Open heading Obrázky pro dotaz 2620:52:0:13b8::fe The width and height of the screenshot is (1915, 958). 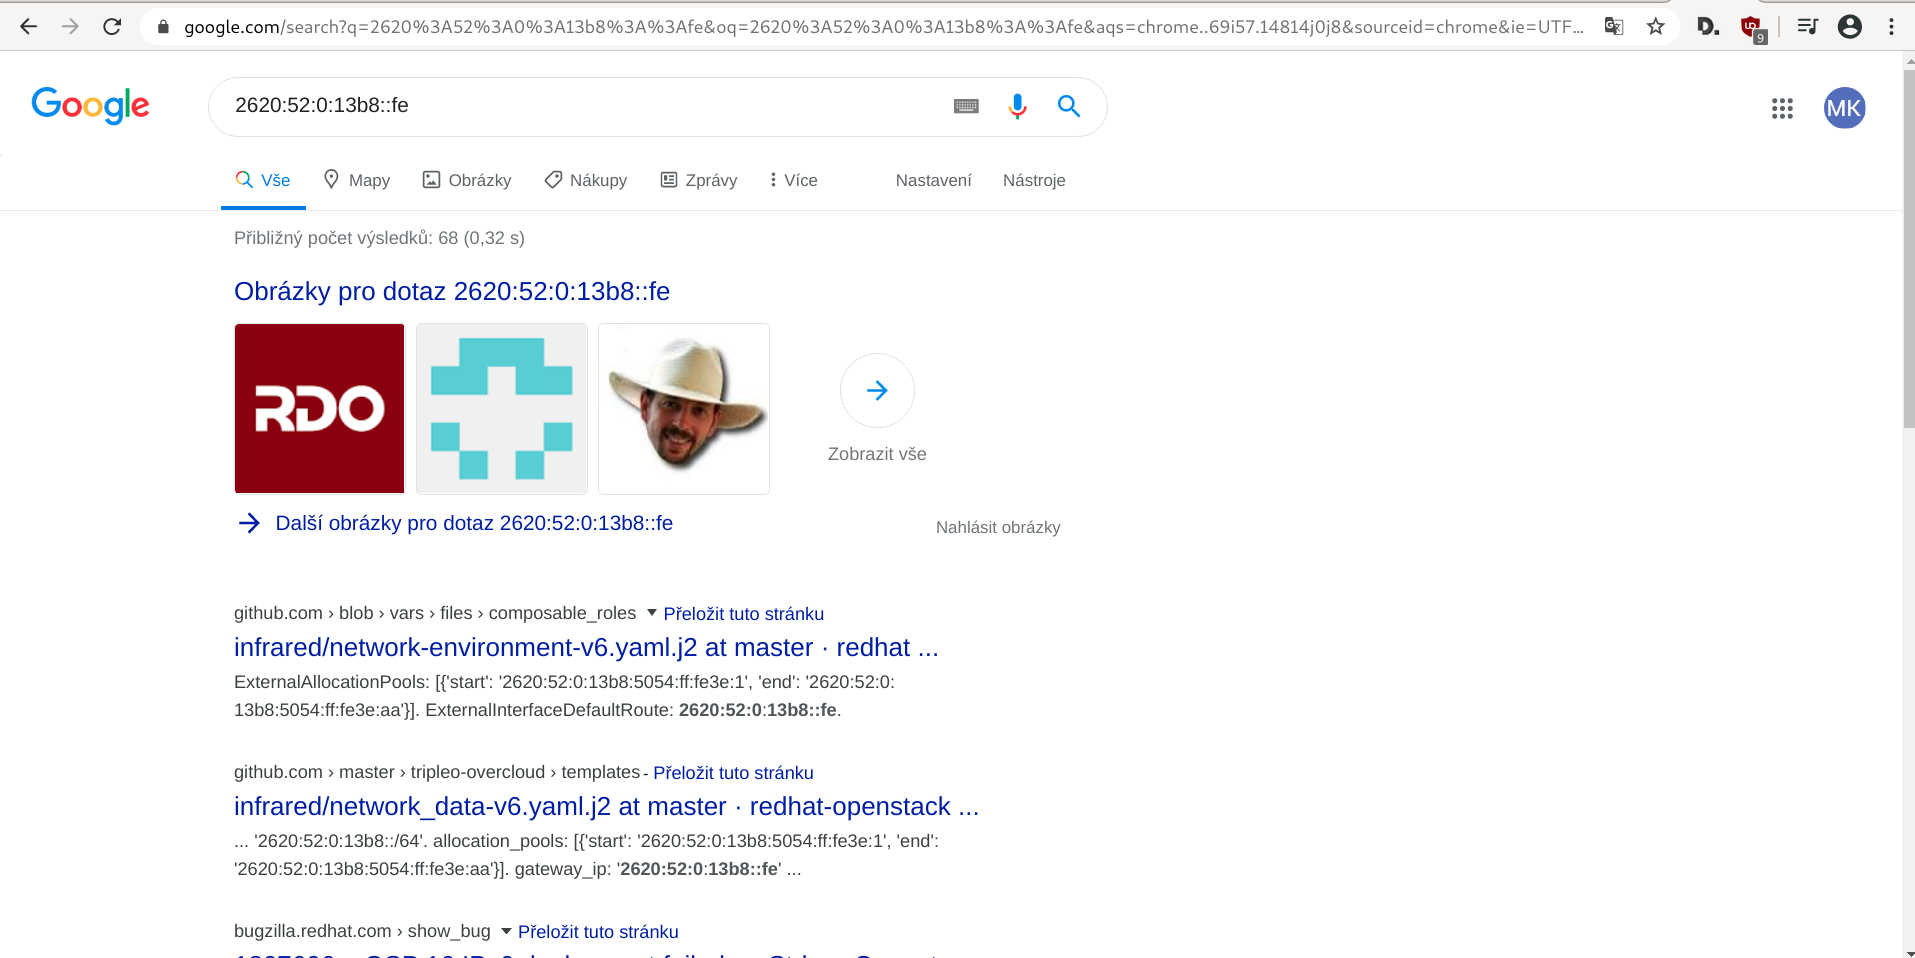point(452,291)
